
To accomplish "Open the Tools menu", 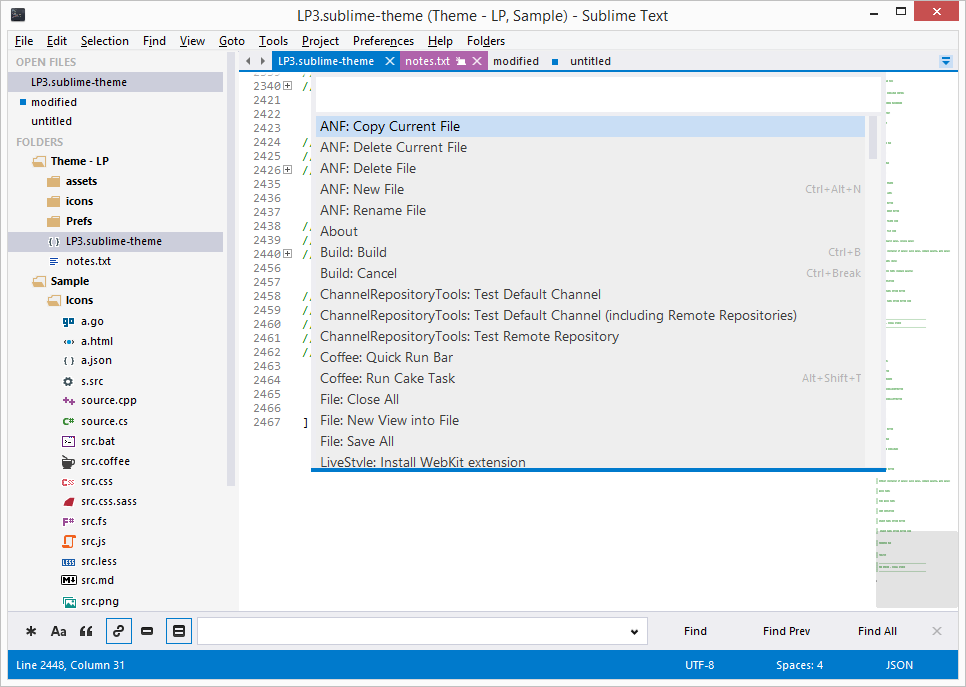I will (x=273, y=41).
